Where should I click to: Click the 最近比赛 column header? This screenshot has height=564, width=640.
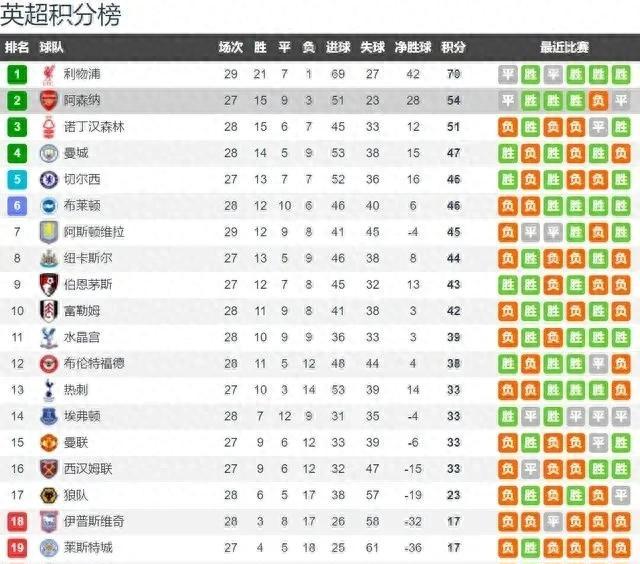tap(564, 47)
